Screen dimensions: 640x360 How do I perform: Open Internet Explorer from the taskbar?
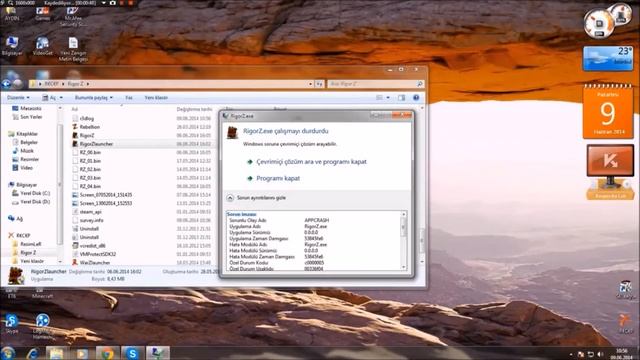tap(32, 353)
